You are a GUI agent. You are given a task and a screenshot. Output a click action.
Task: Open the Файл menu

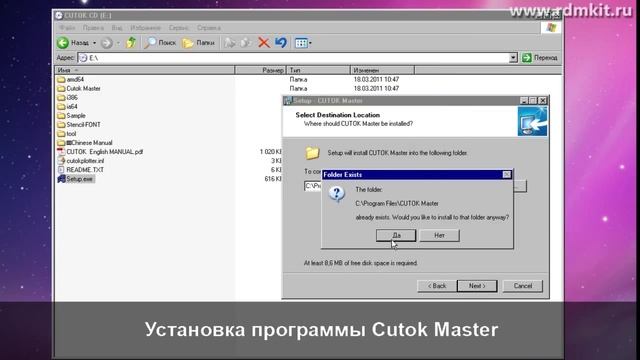[x=67, y=28]
